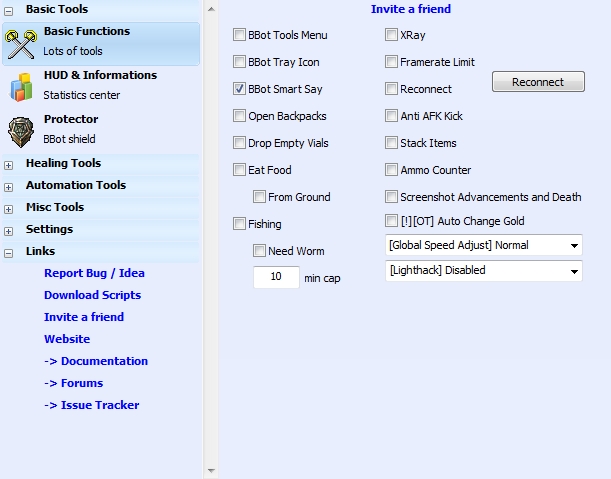Enable Anti AFK Kick option

392,116
